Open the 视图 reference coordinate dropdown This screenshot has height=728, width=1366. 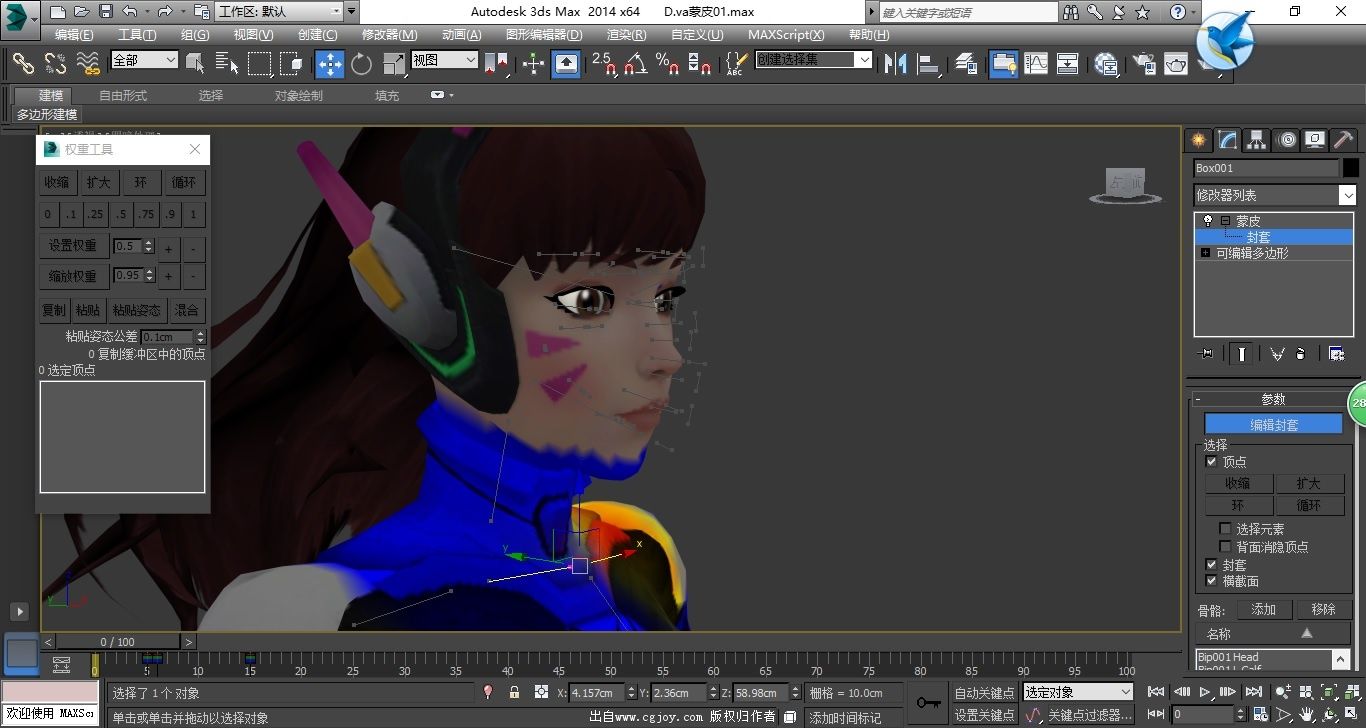click(x=444, y=60)
